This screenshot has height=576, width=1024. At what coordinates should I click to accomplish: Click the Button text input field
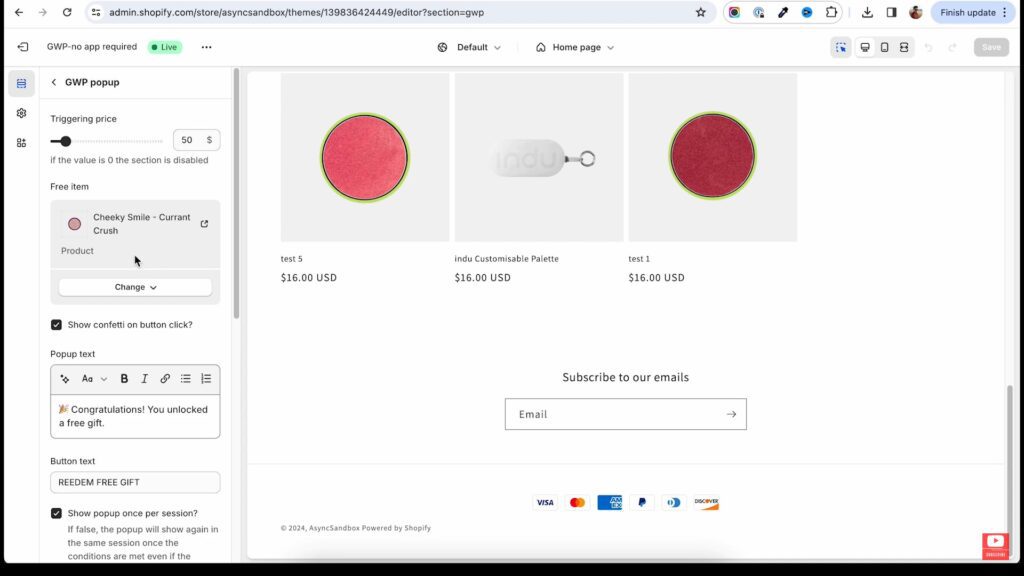[135, 482]
